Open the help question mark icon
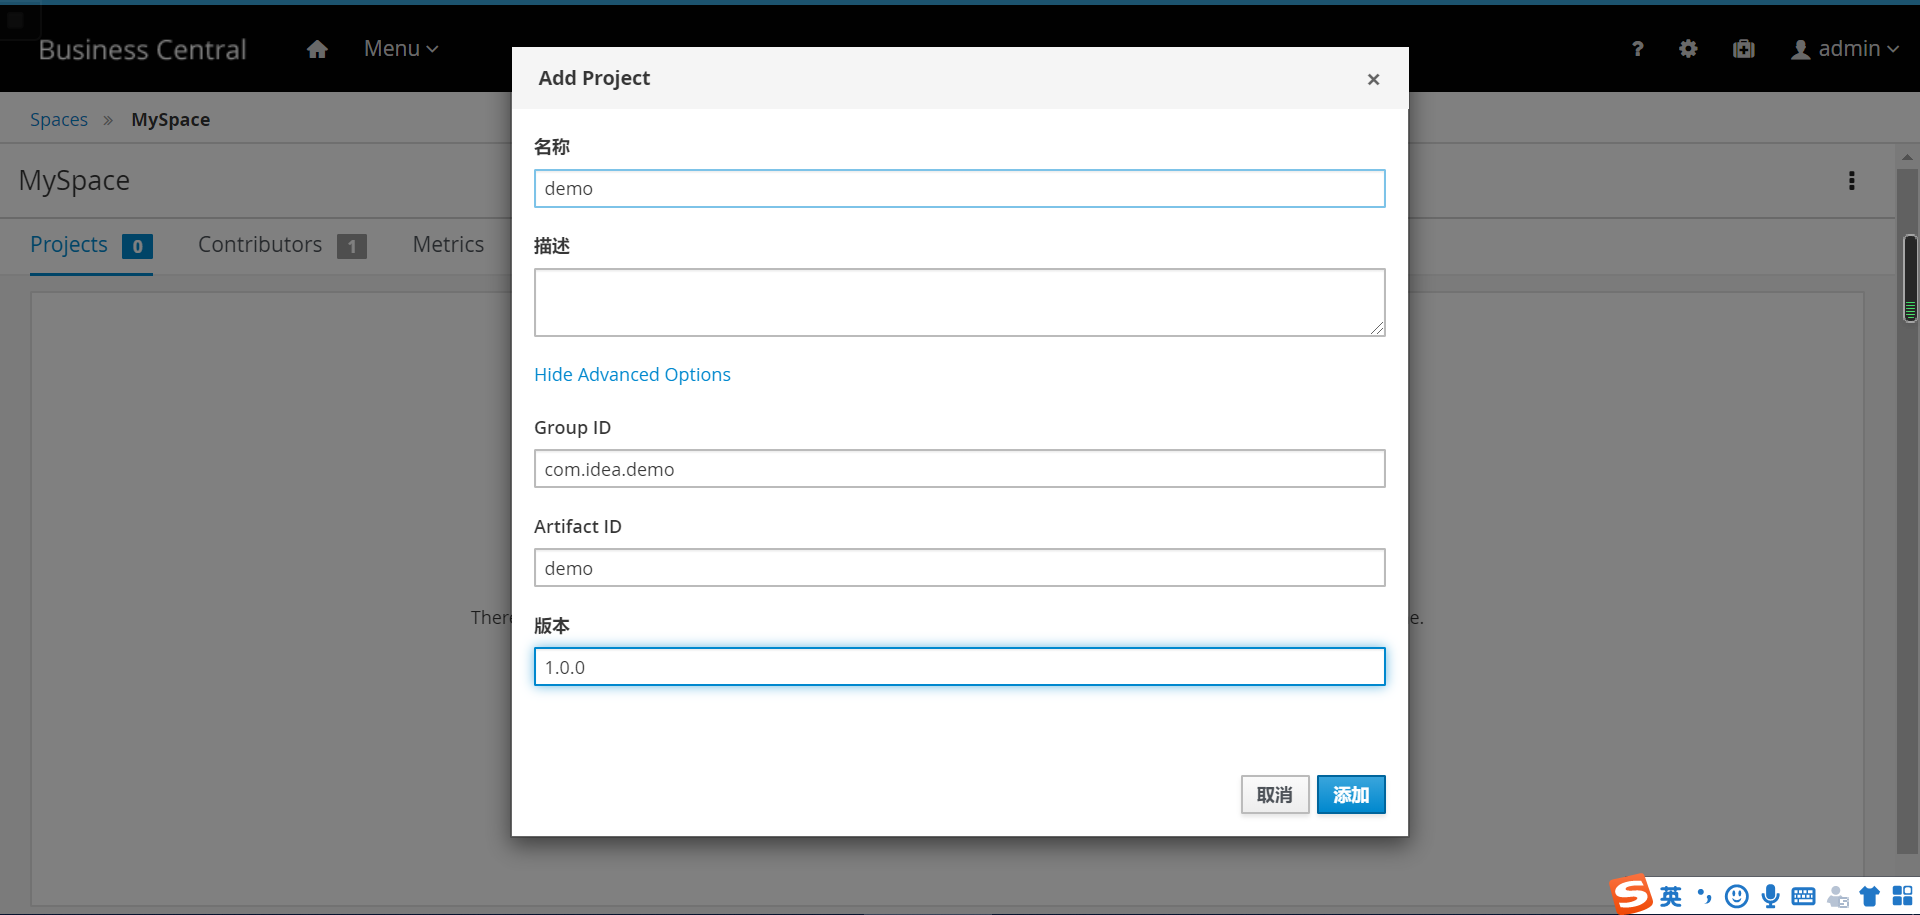Image resolution: width=1920 pixels, height=915 pixels. pos(1637,49)
